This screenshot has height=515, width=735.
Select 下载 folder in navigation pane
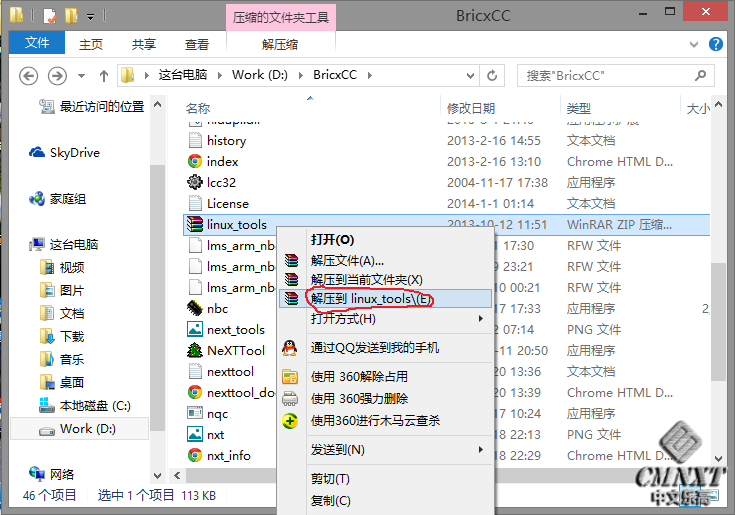click(62, 336)
